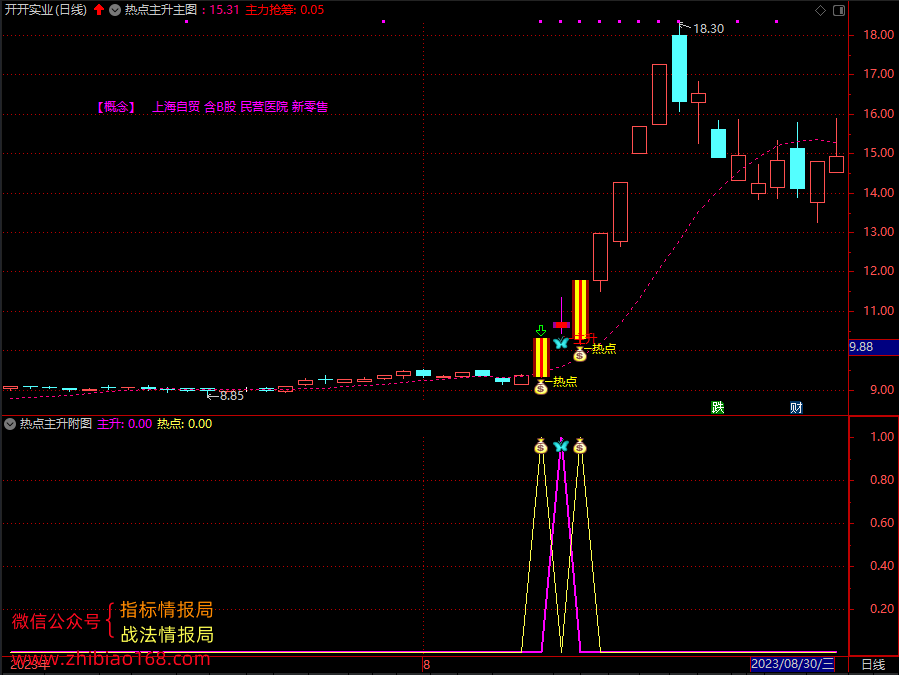Expand the 热点主升附图 indicator dropdown

pyautogui.click(x=10, y=424)
